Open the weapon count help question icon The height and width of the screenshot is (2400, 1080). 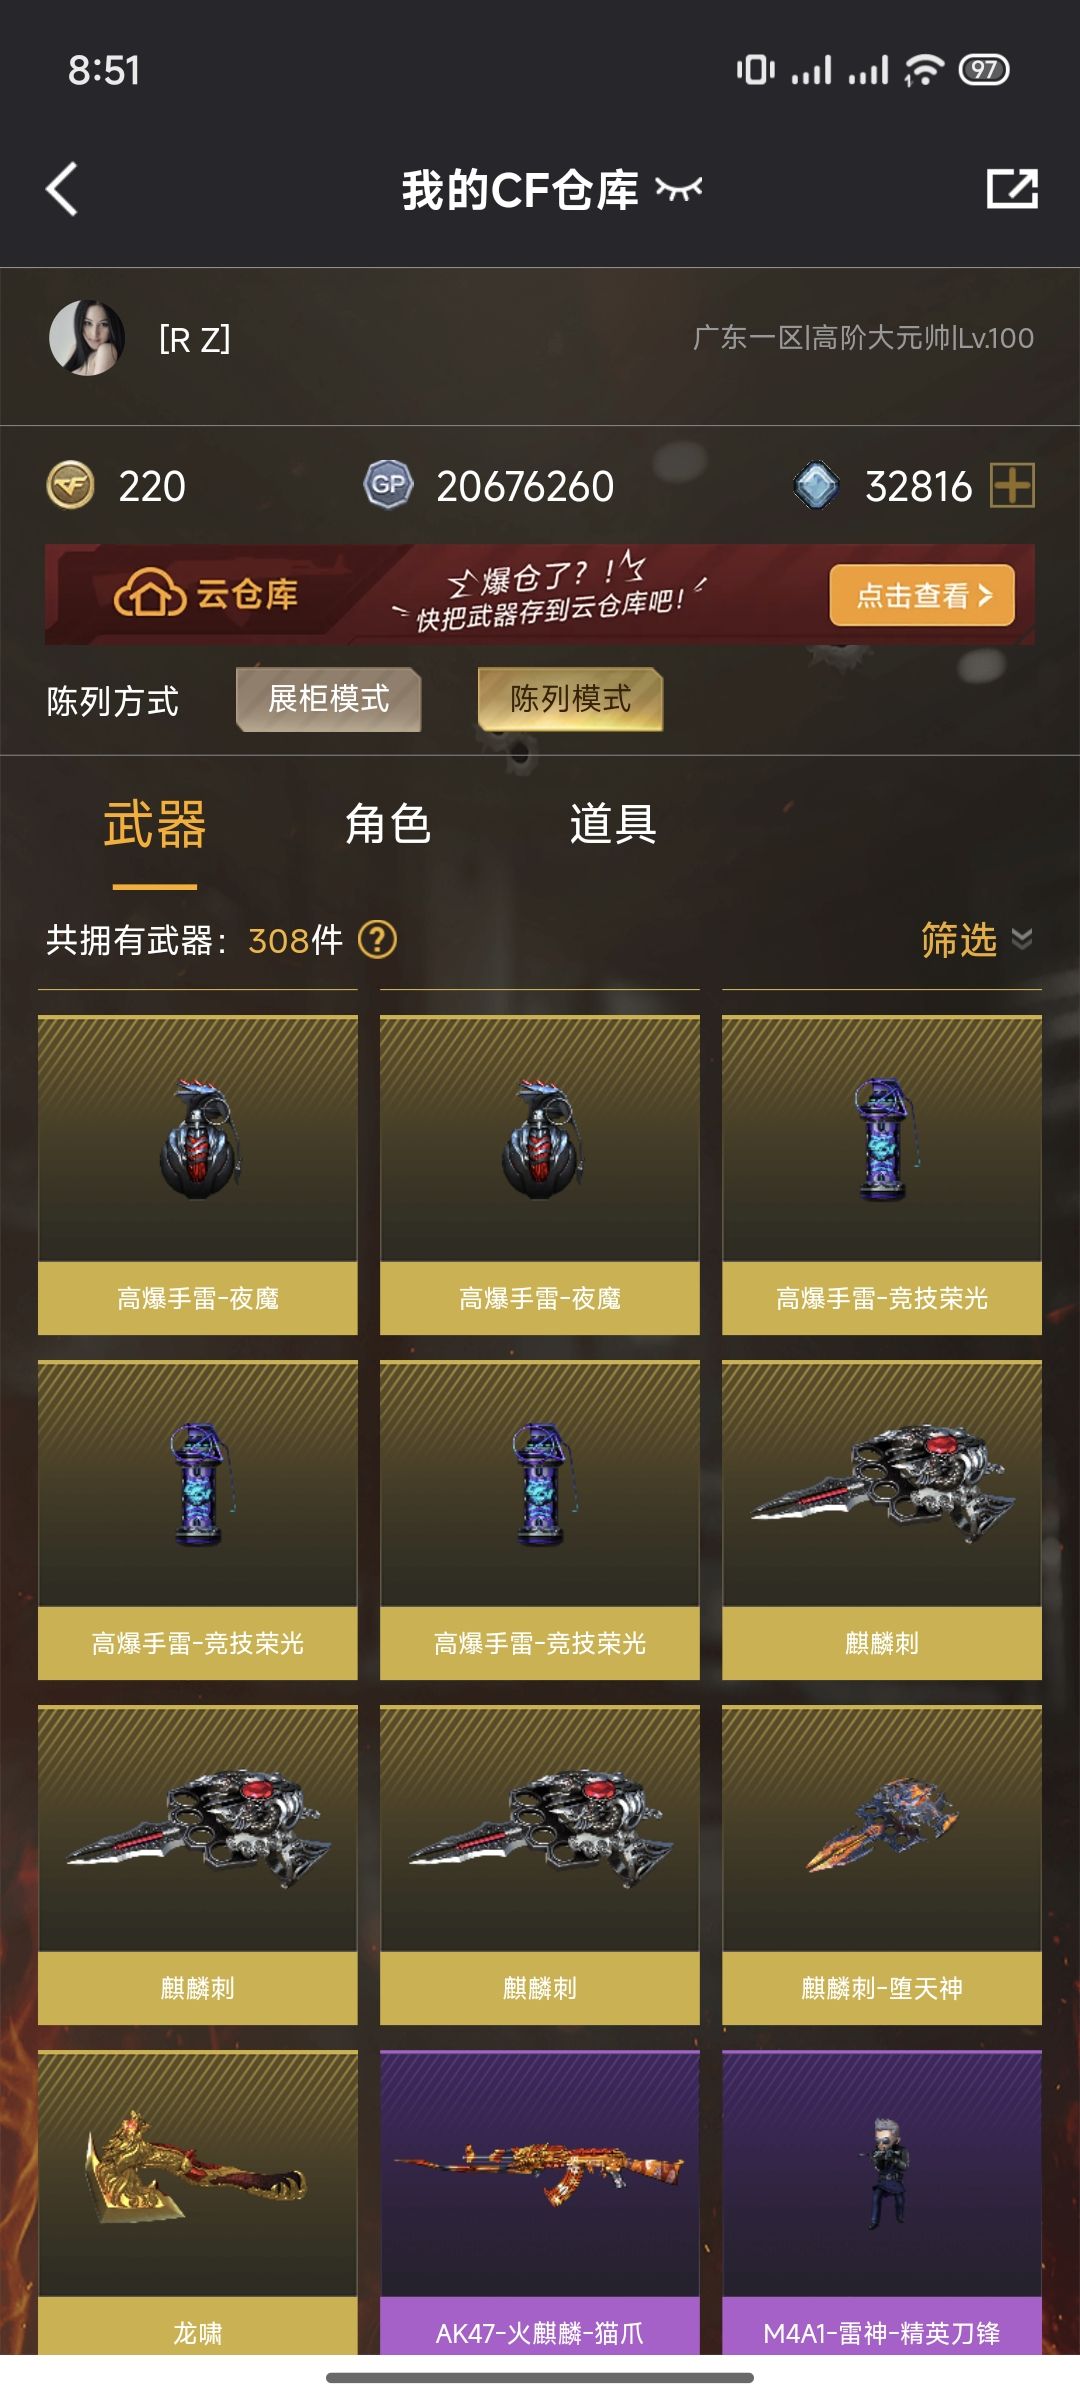click(x=377, y=940)
